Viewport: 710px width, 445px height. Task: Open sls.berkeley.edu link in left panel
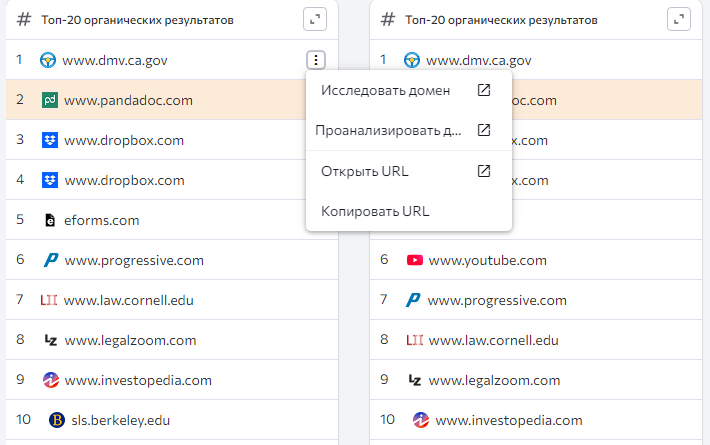[x=121, y=421]
